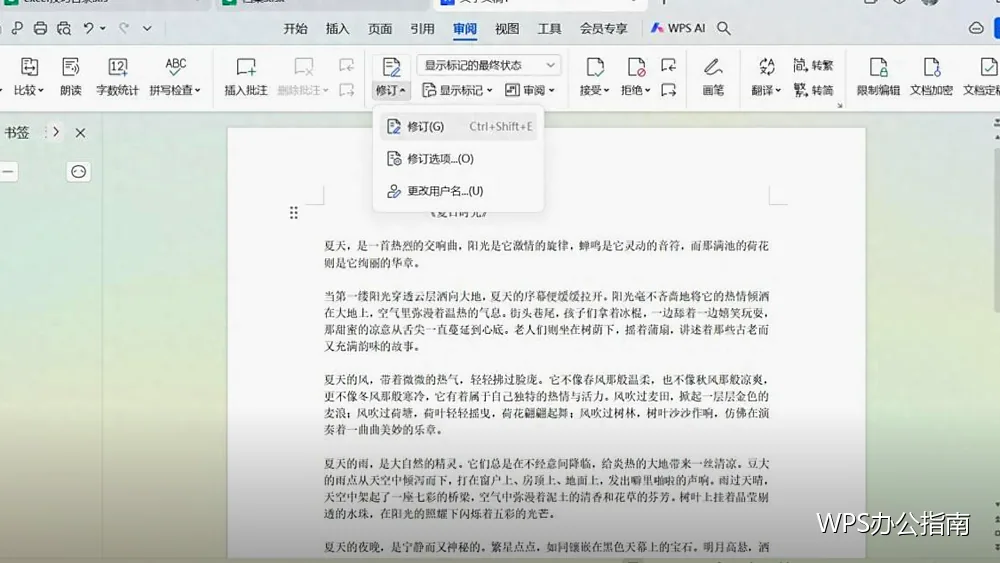
Task: Open the Undo history dropdown arrow
Action: 103,29
